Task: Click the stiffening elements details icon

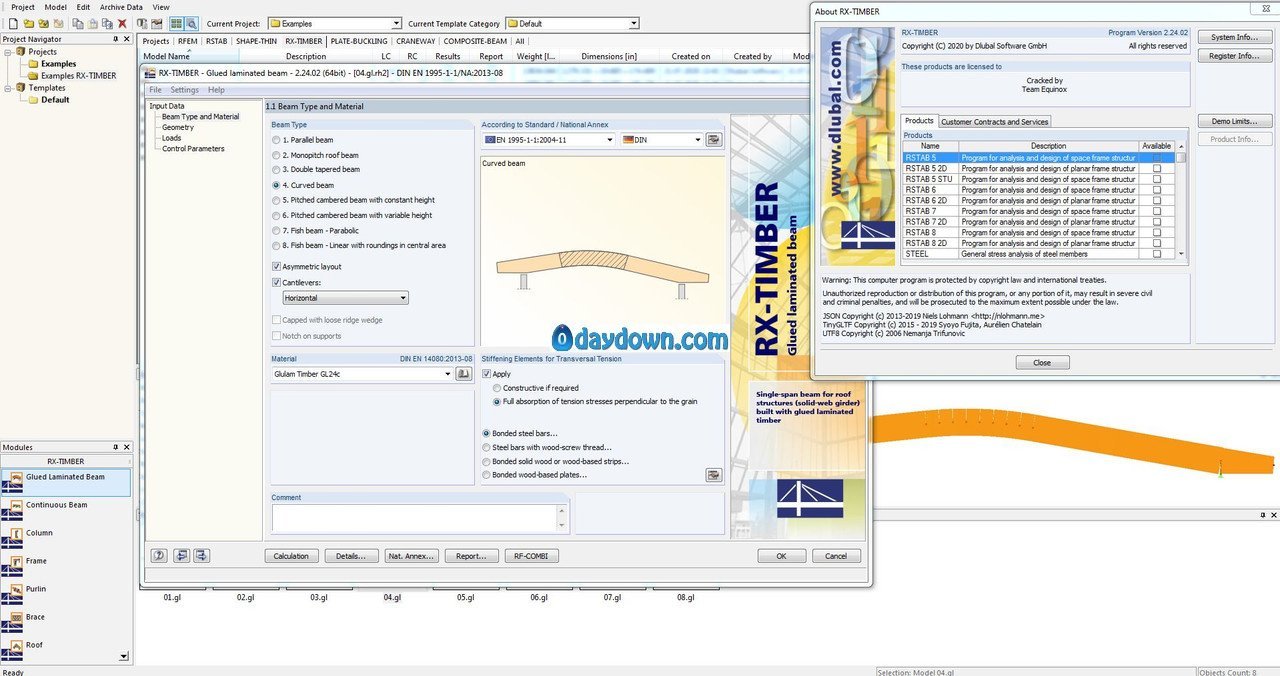Action: coord(713,475)
